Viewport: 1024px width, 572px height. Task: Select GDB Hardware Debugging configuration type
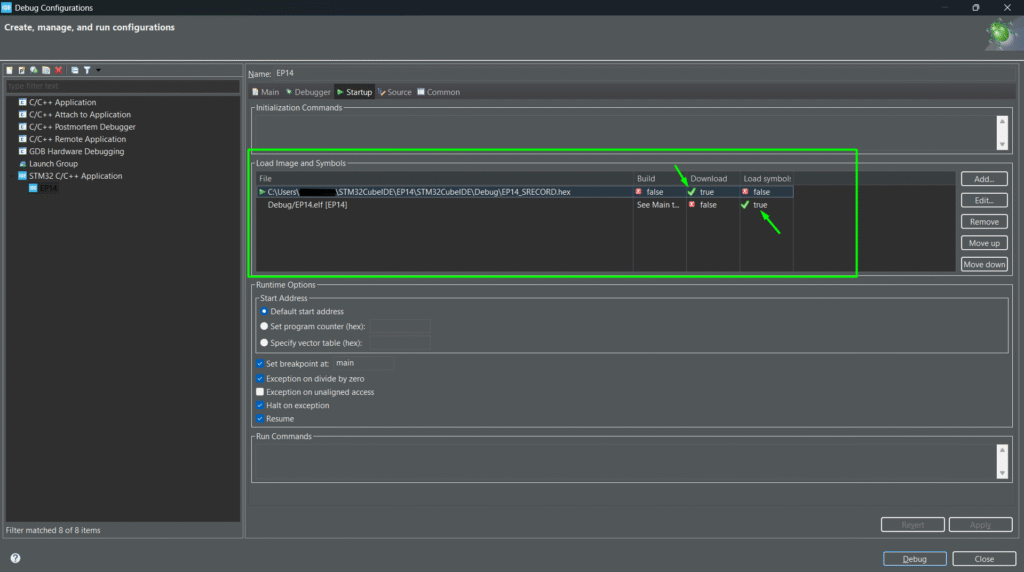[76, 152]
